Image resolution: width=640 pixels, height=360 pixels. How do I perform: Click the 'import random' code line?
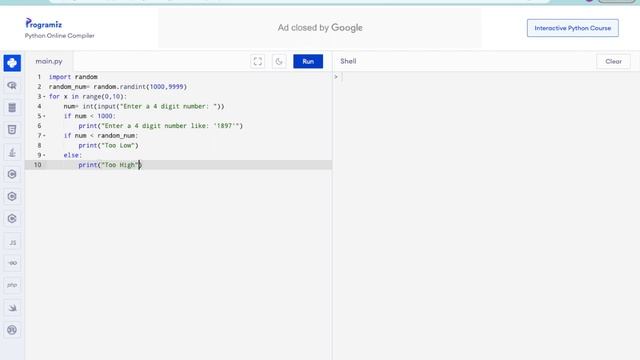pyautogui.click(x=73, y=77)
